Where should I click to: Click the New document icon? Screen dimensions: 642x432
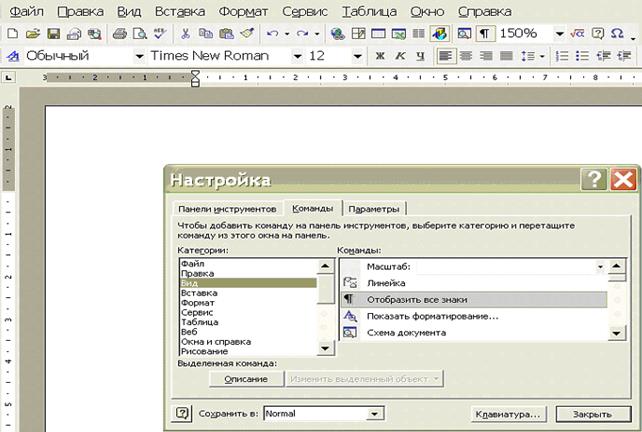pyautogui.click(x=12, y=33)
